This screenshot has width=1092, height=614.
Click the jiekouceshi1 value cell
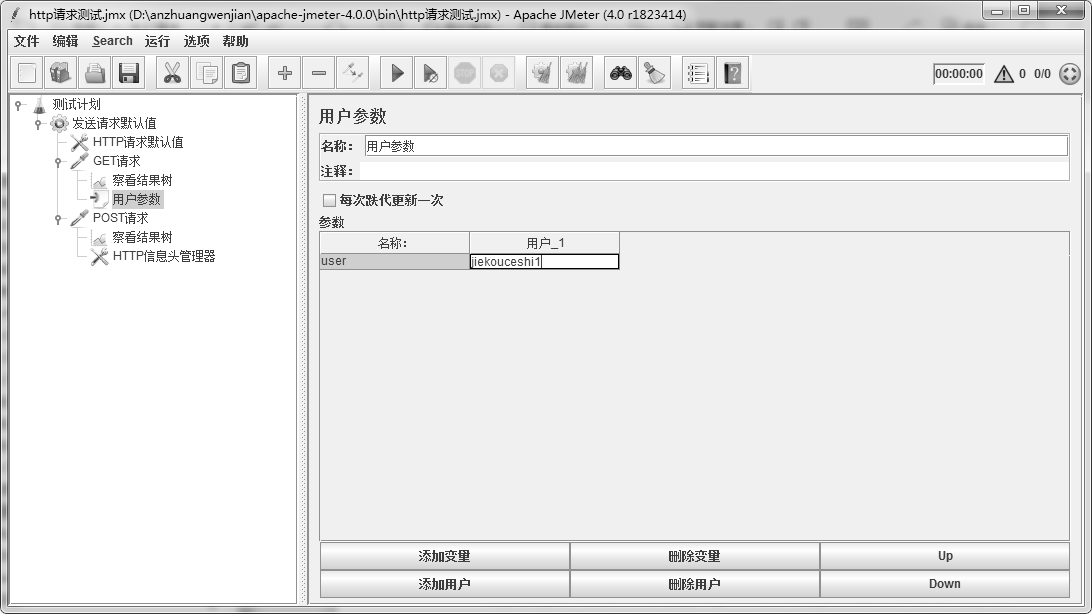(545, 262)
